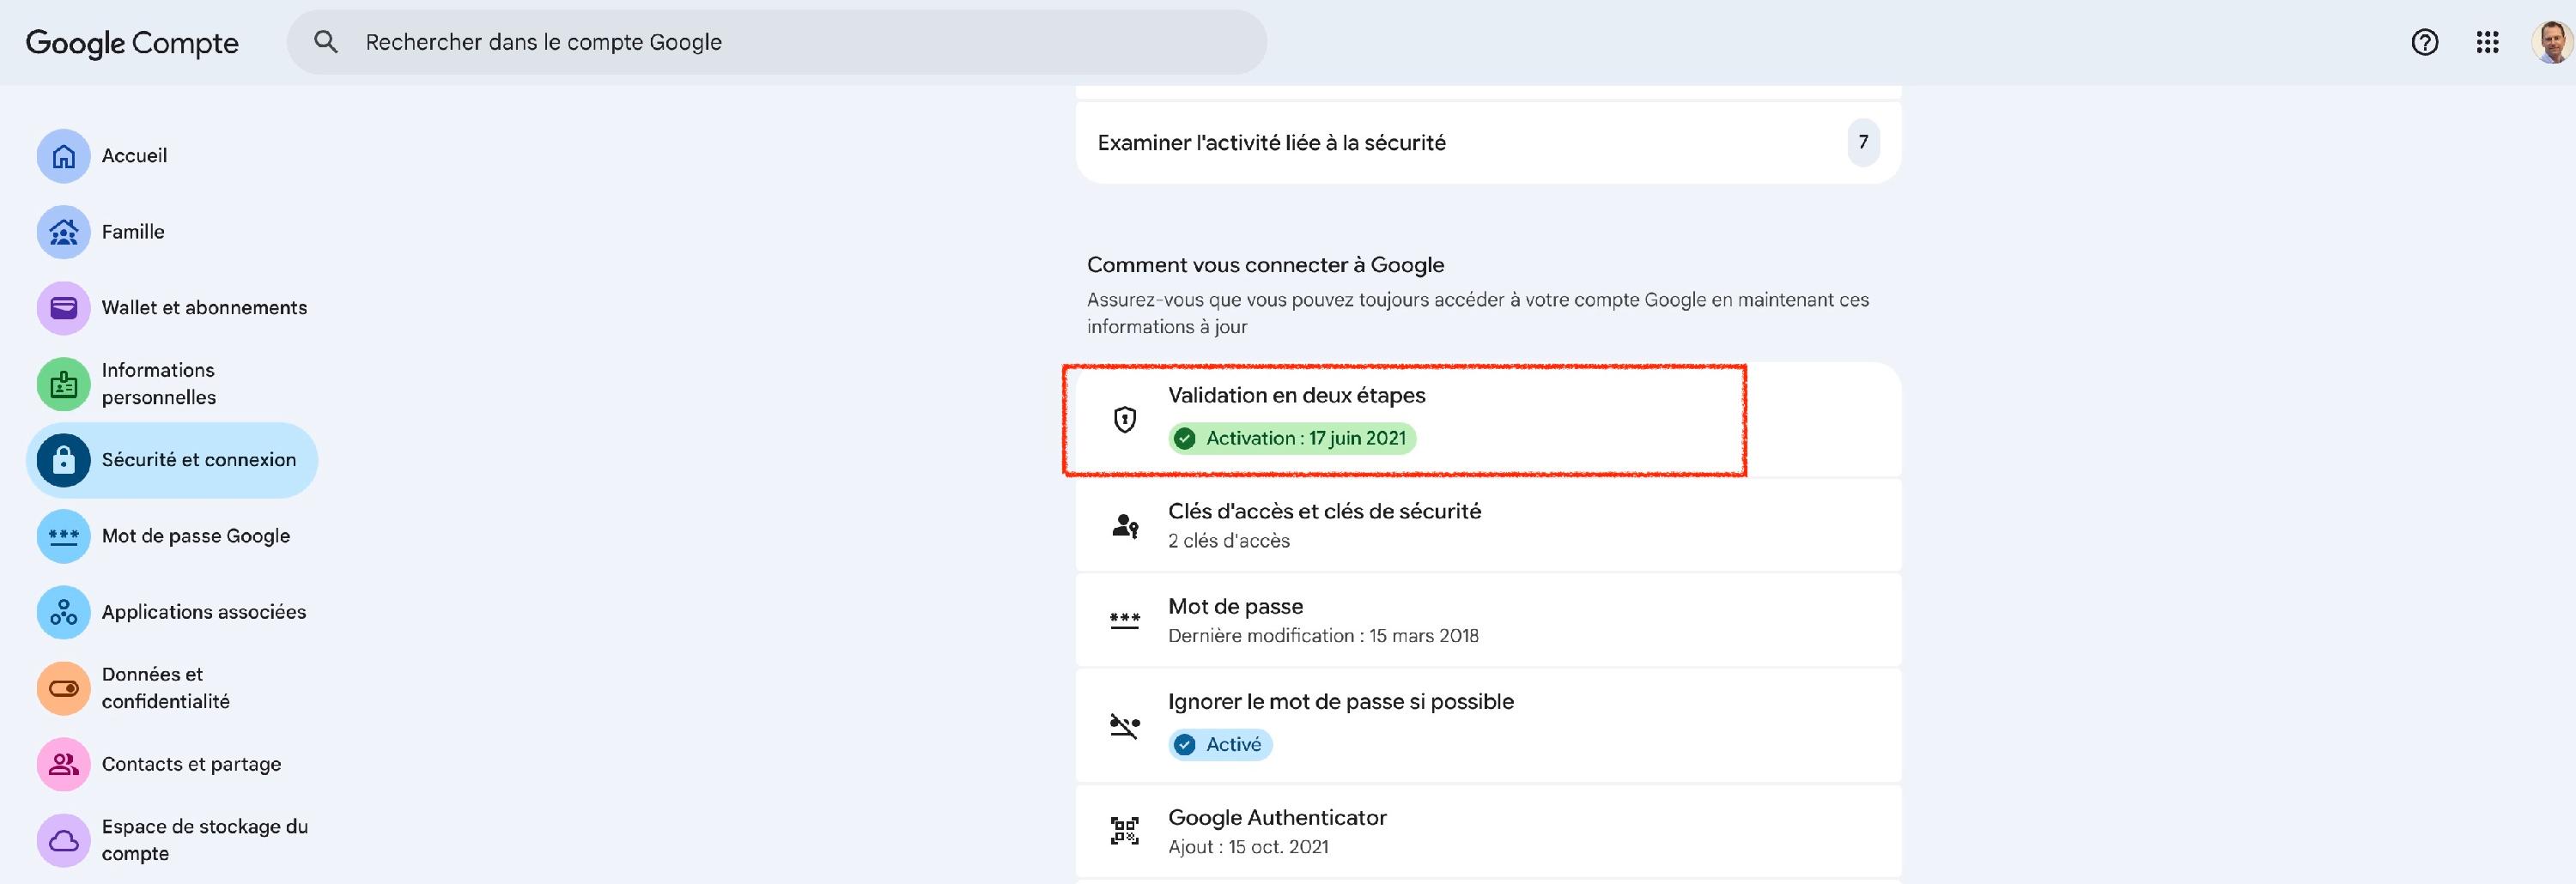
Task: Open Examiner l'activité liée à la sécurité
Action: [1488, 142]
